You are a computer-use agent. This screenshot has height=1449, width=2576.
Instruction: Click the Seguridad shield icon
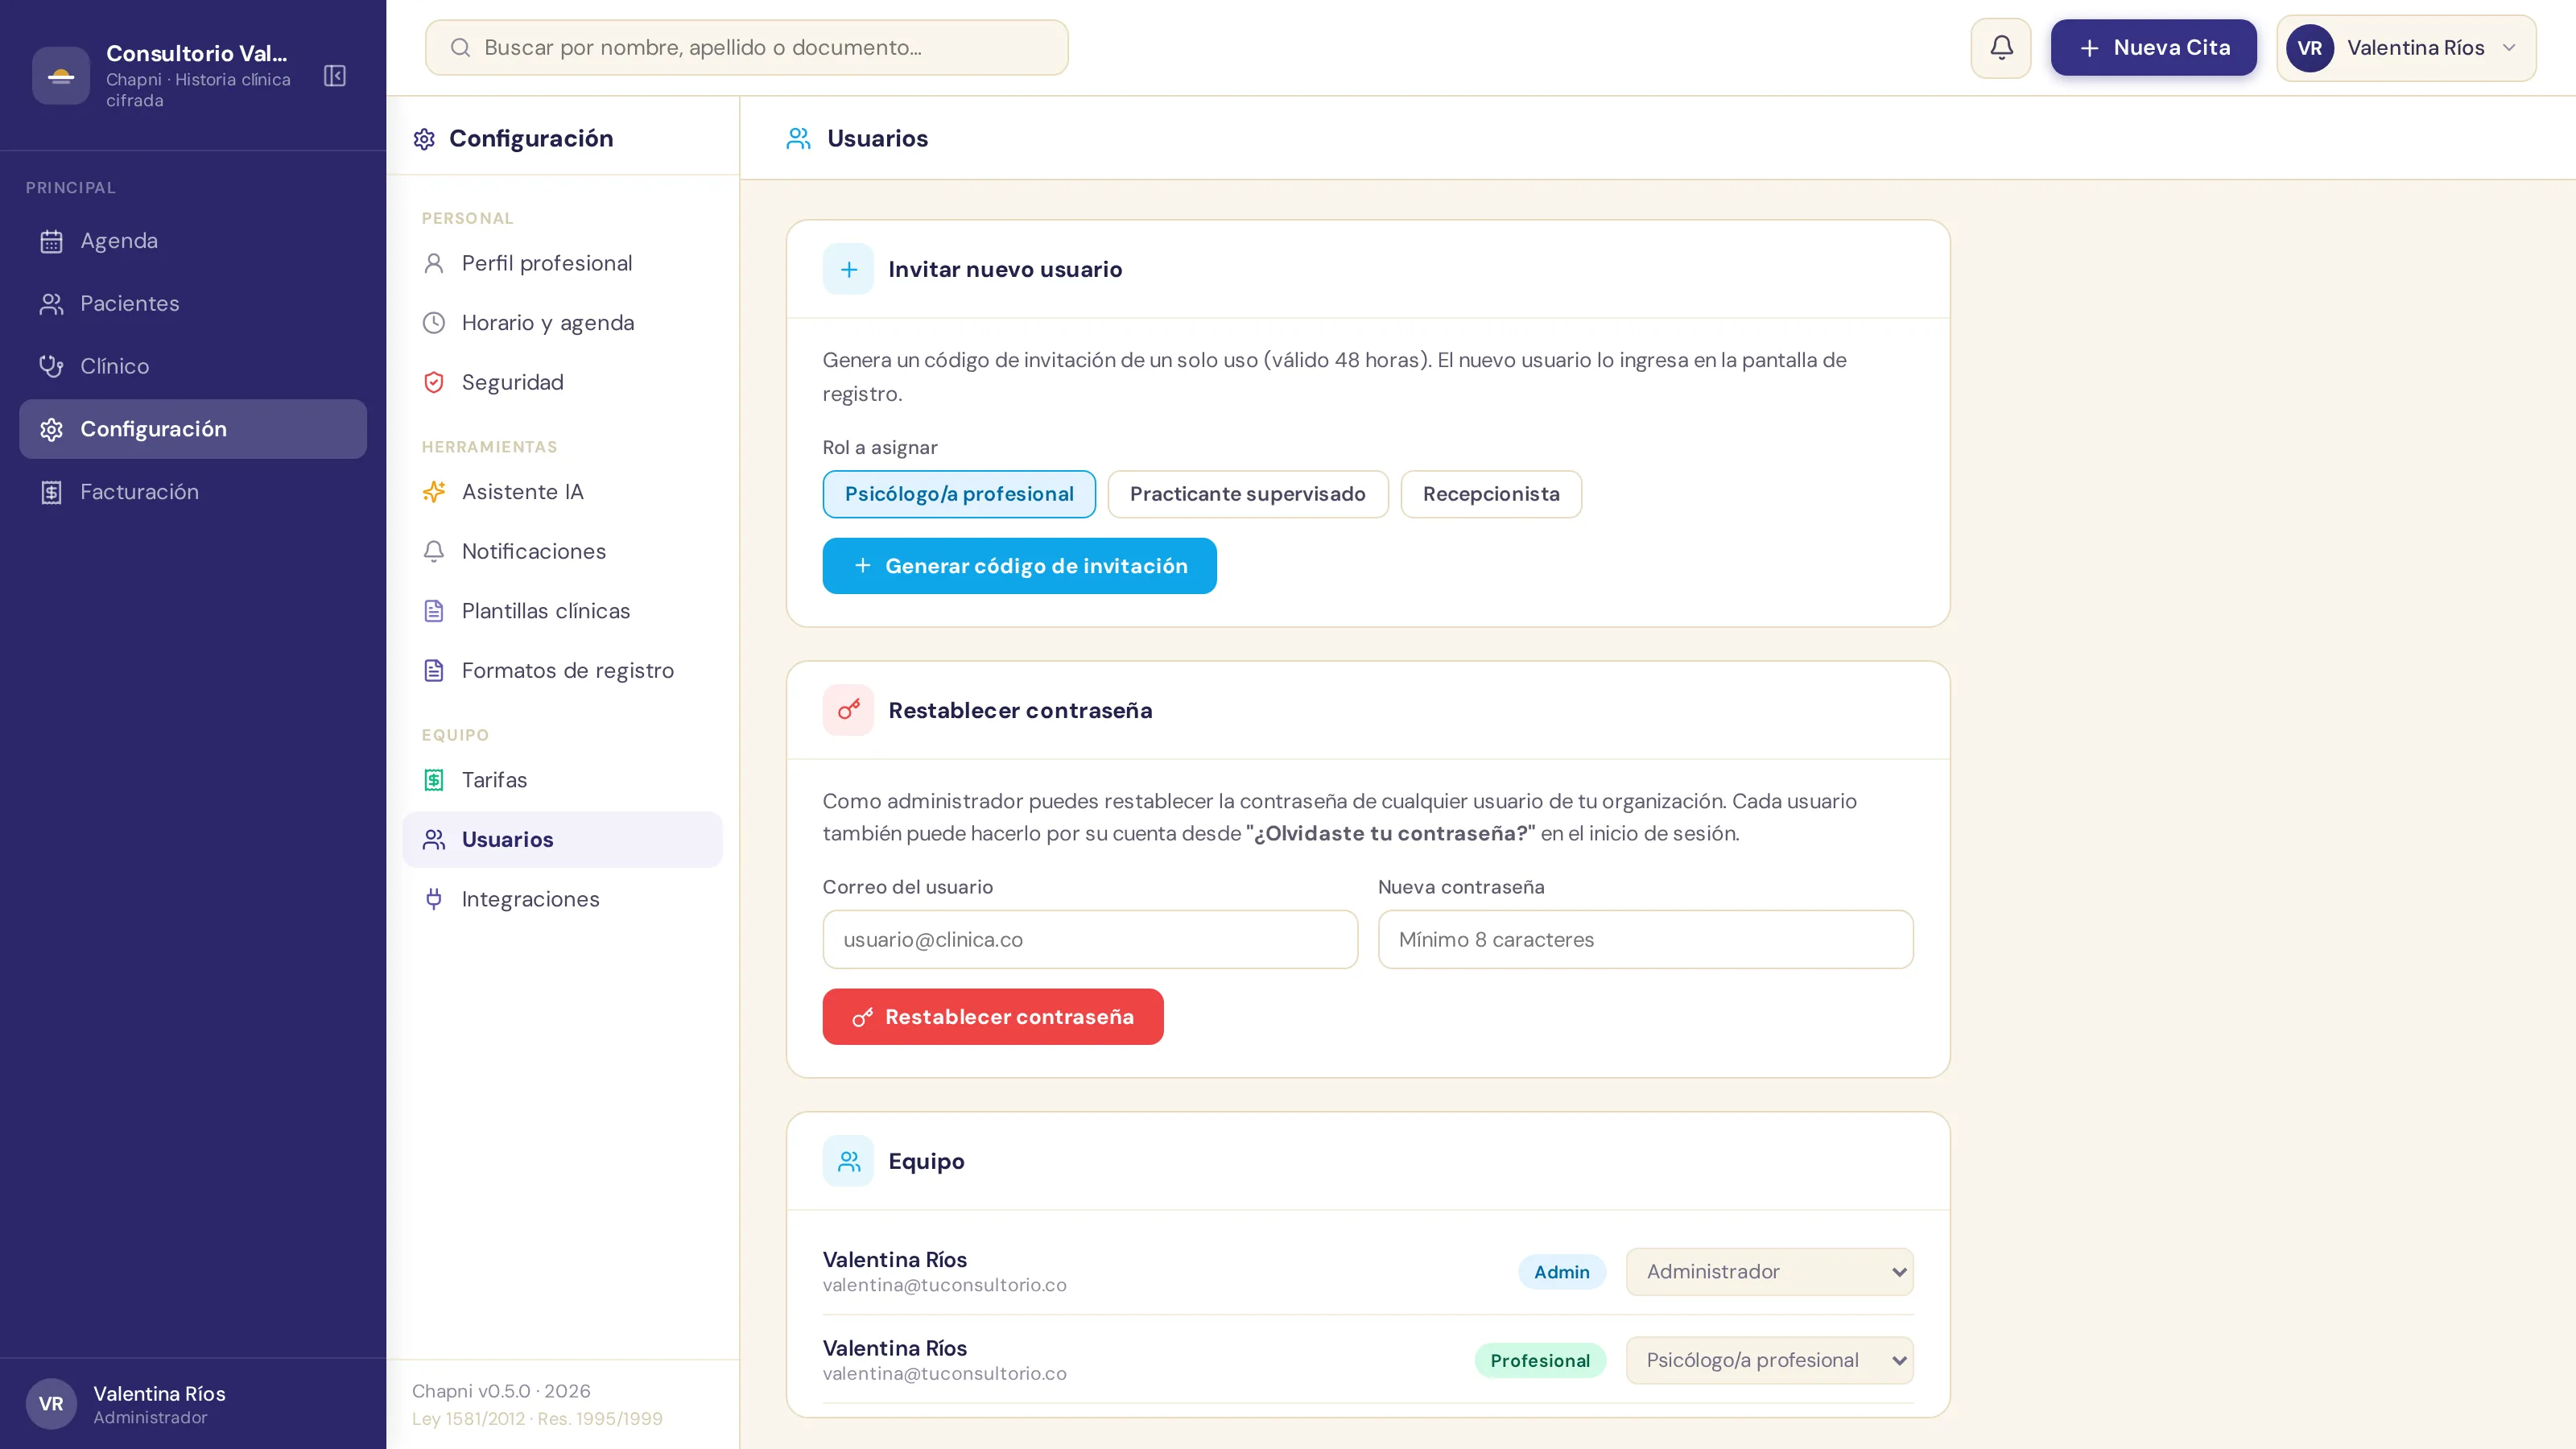click(434, 382)
